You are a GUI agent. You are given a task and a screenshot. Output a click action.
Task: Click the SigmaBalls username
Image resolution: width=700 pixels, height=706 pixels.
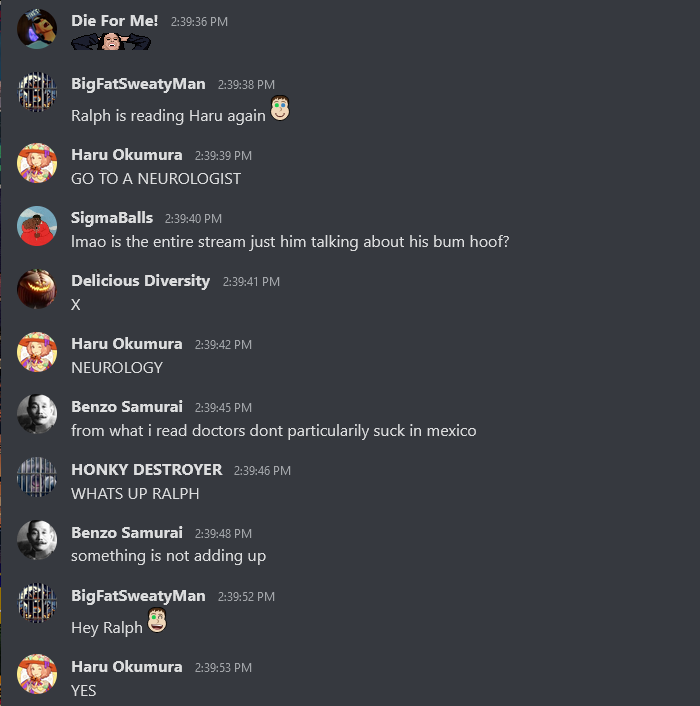click(x=112, y=218)
